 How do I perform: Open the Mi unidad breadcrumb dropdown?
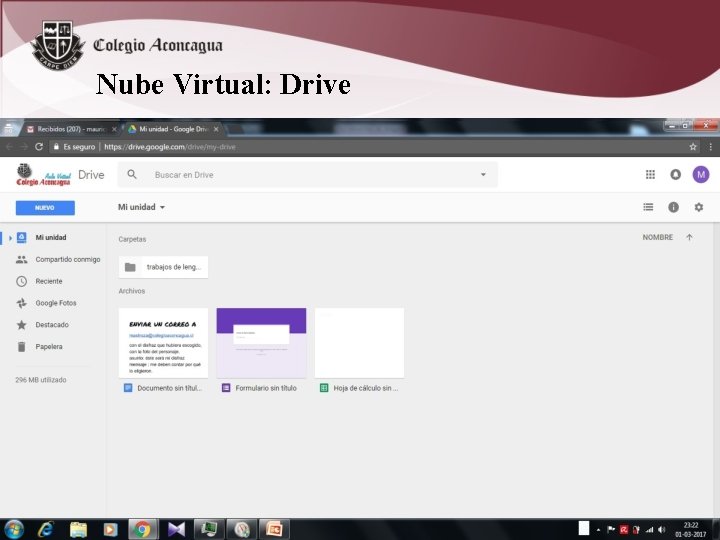tap(141, 207)
